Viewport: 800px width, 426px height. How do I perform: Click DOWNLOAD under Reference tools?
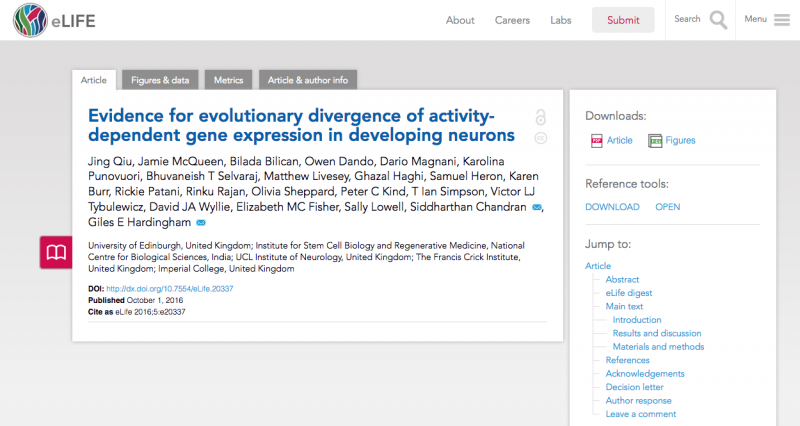[612, 207]
